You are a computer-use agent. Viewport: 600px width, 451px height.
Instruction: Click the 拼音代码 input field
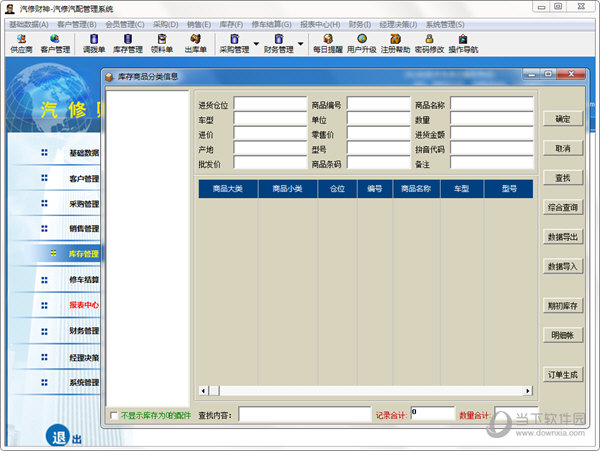click(x=492, y=148)
